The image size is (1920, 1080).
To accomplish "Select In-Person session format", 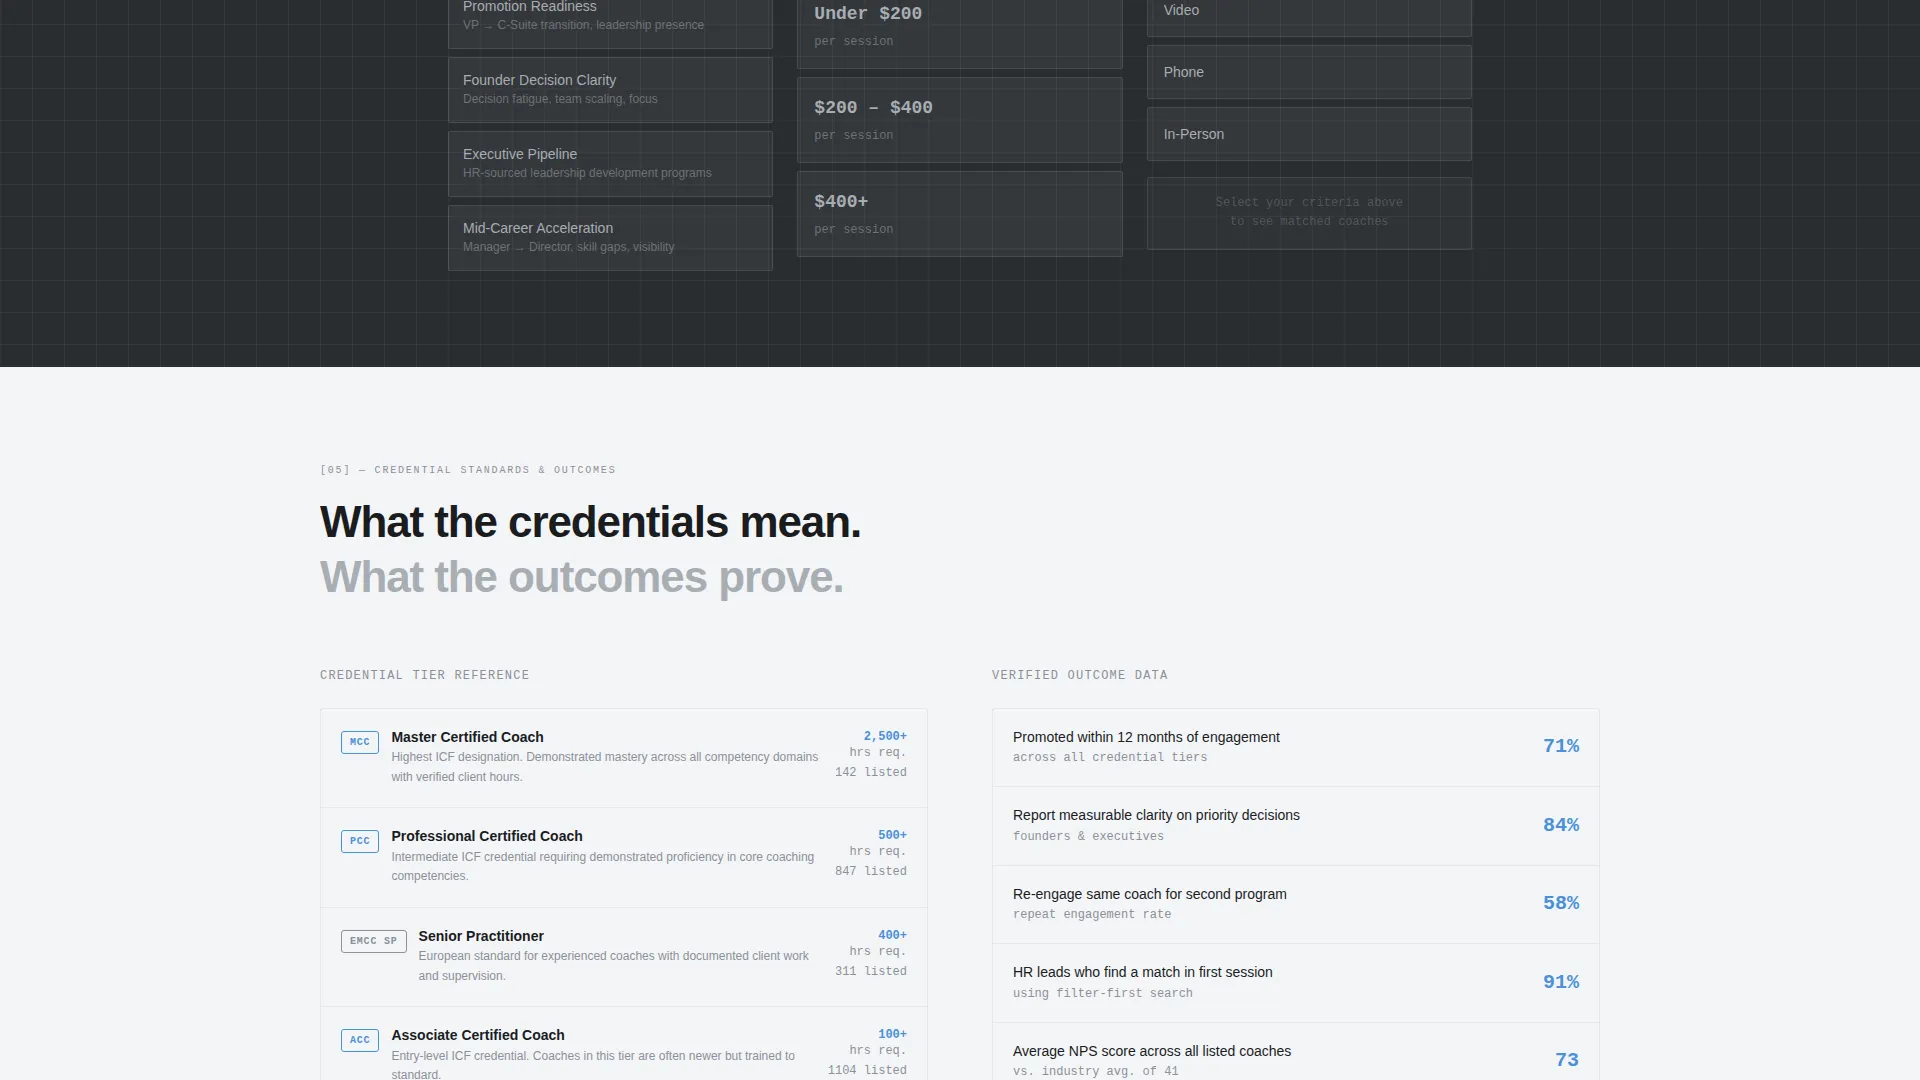I will (1309, 134).
